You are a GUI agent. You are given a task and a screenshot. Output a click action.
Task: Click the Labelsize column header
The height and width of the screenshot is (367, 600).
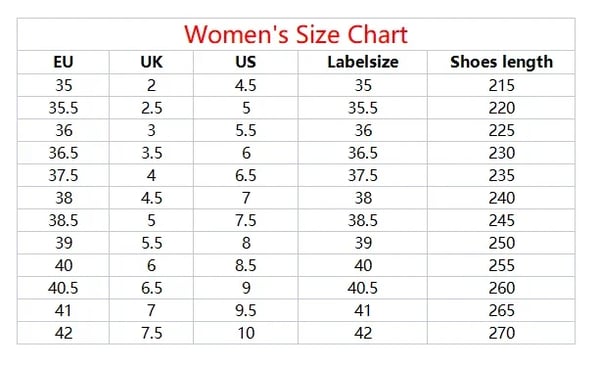coord(363,62)
